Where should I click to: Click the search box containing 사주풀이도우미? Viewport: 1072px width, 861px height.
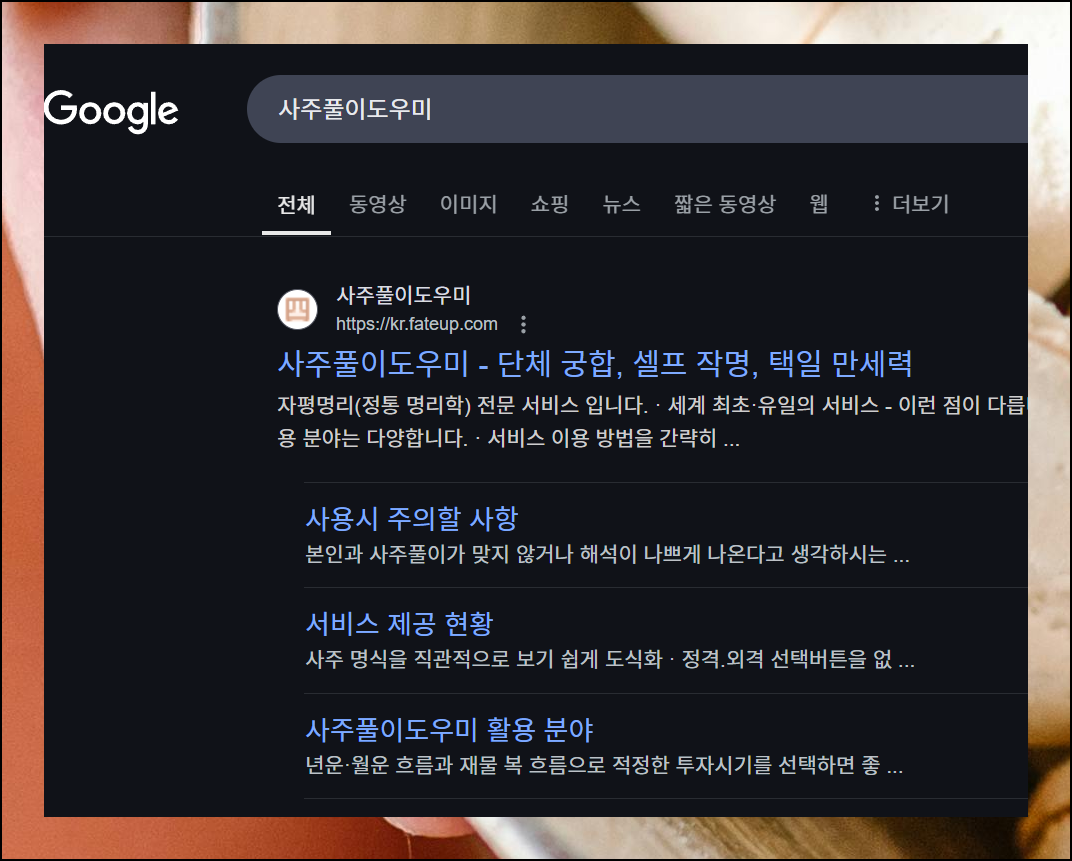point(637,109)
